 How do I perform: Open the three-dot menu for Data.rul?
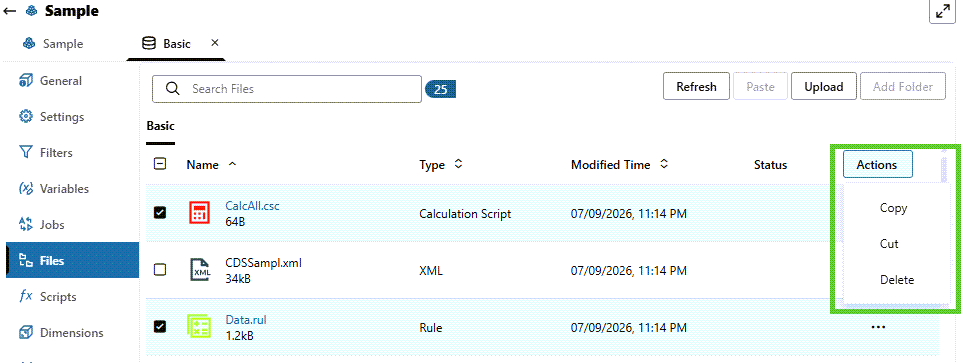tap(878, 327)
